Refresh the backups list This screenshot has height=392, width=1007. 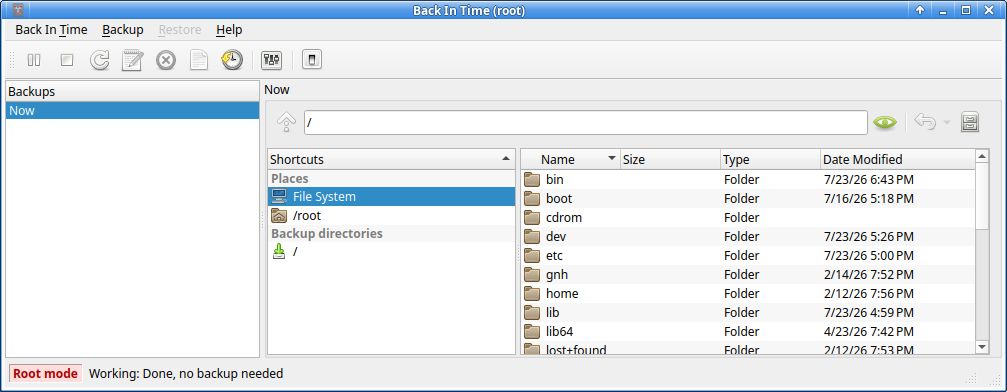[100, 60]
